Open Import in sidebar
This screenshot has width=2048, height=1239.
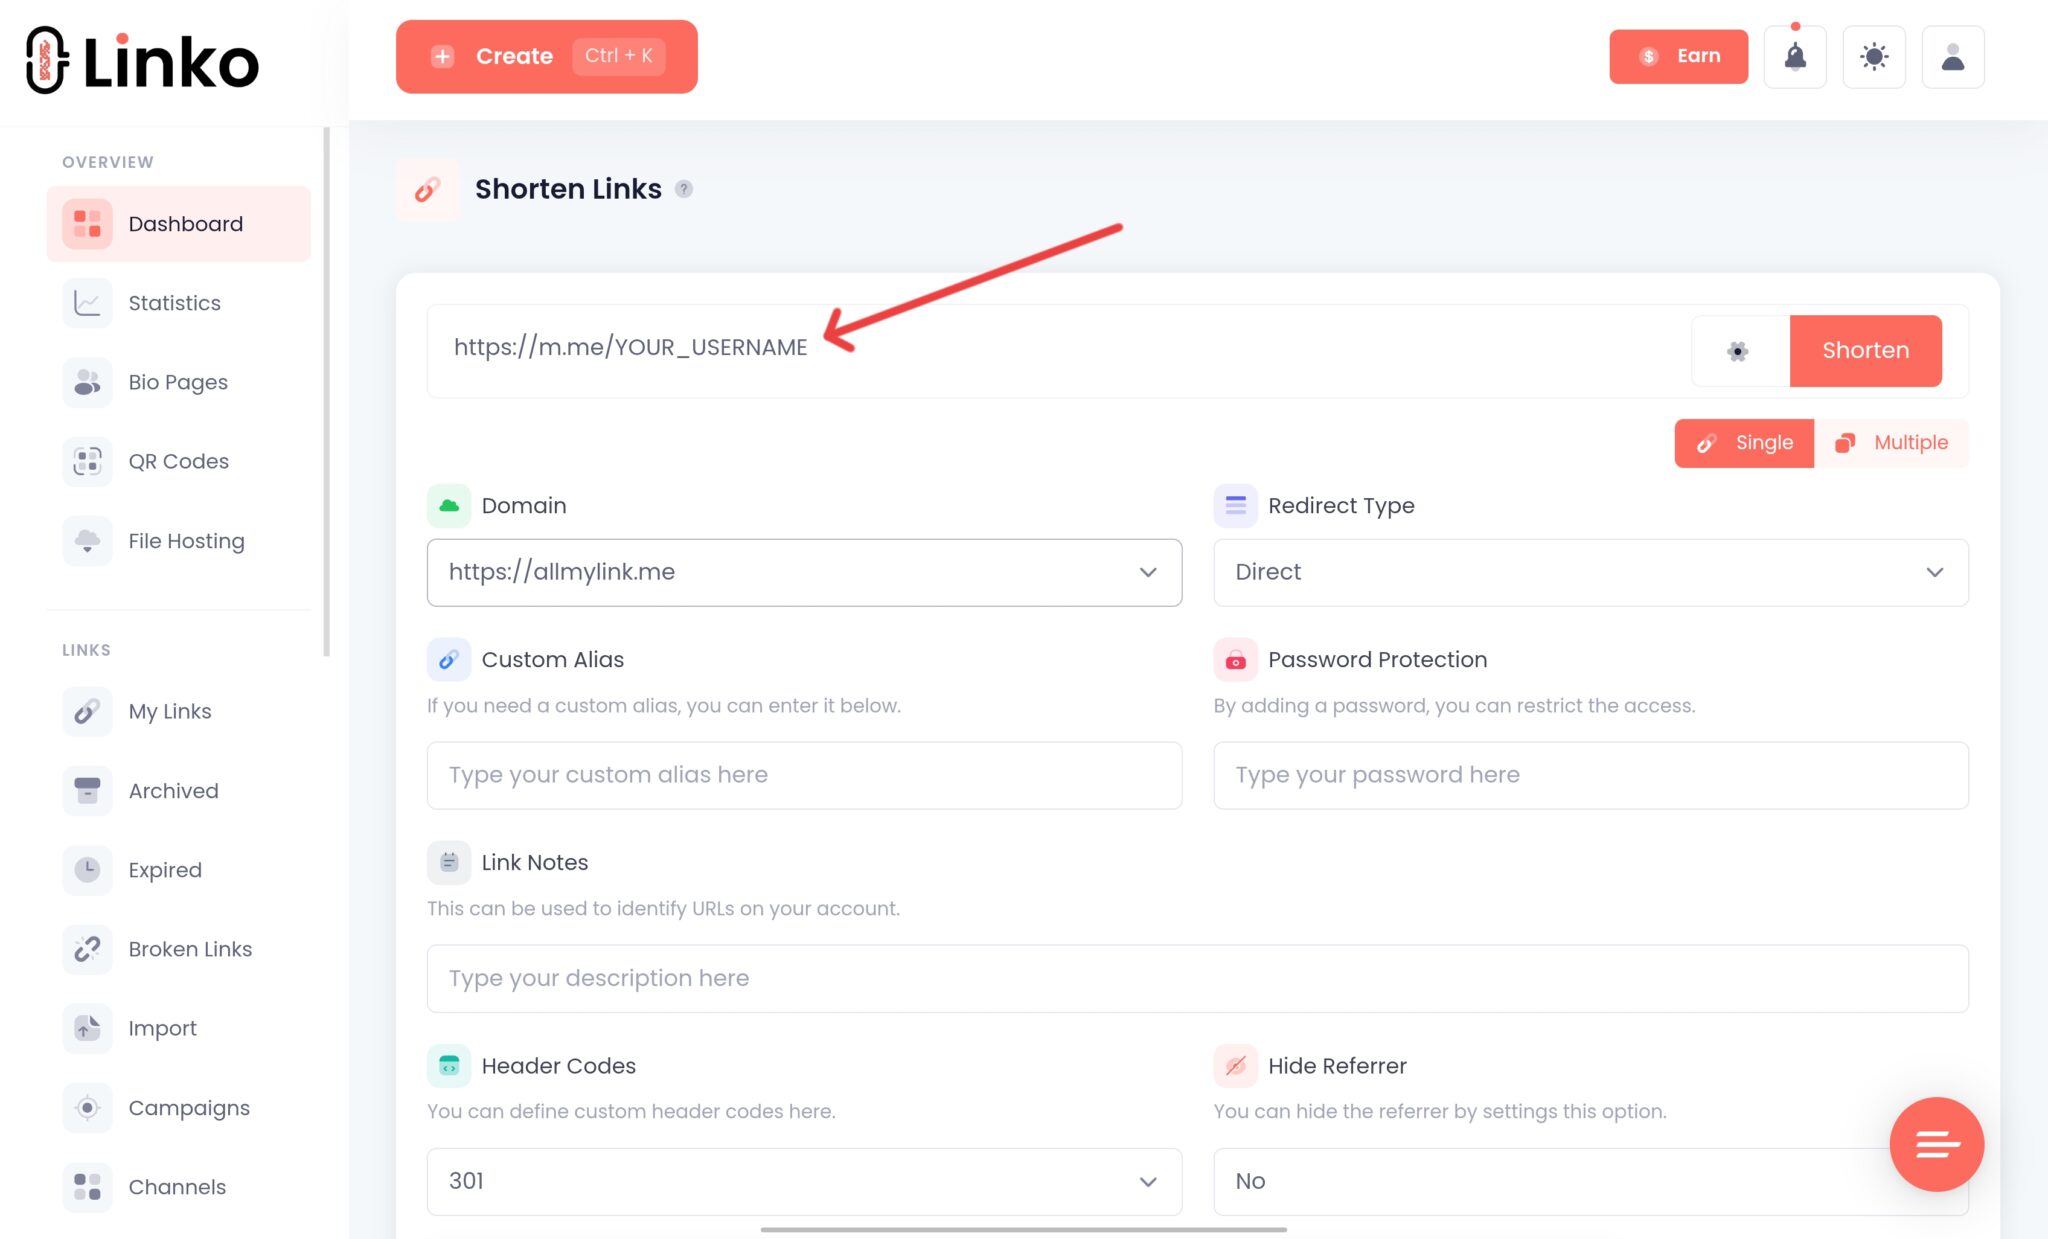pyautogui.click(x=179, y=1028)
